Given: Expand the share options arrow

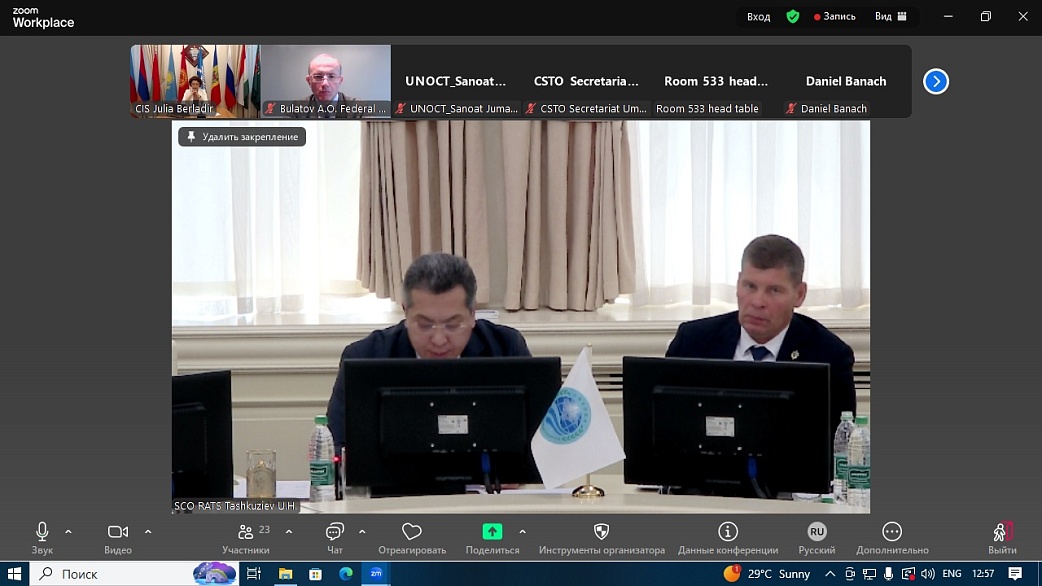Looking at the screenshot, I should [522, 532].
